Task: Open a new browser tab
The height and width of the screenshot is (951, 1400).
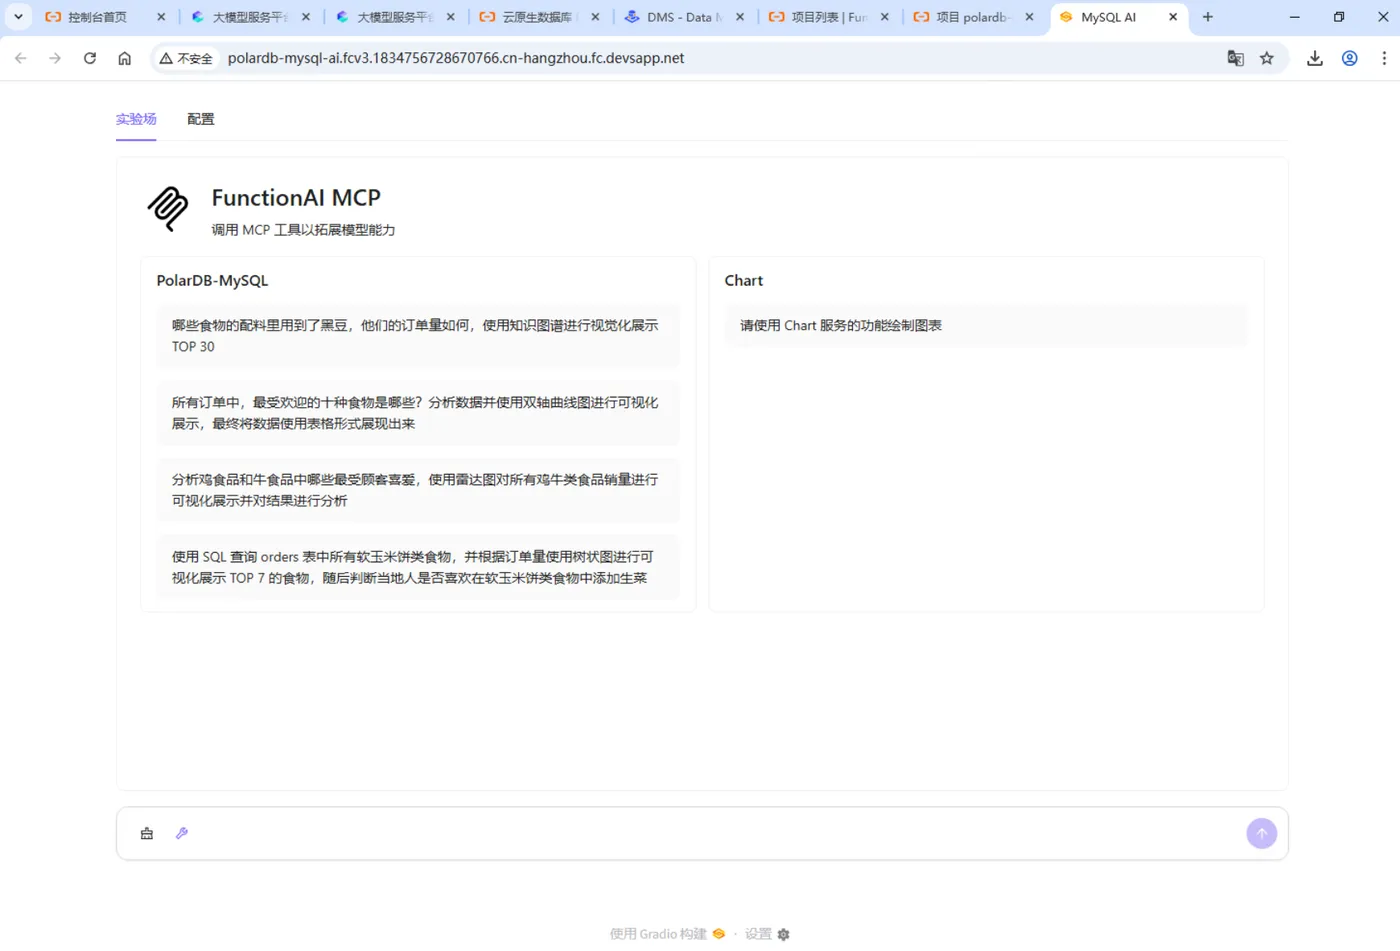Action: coord(1208,17)
